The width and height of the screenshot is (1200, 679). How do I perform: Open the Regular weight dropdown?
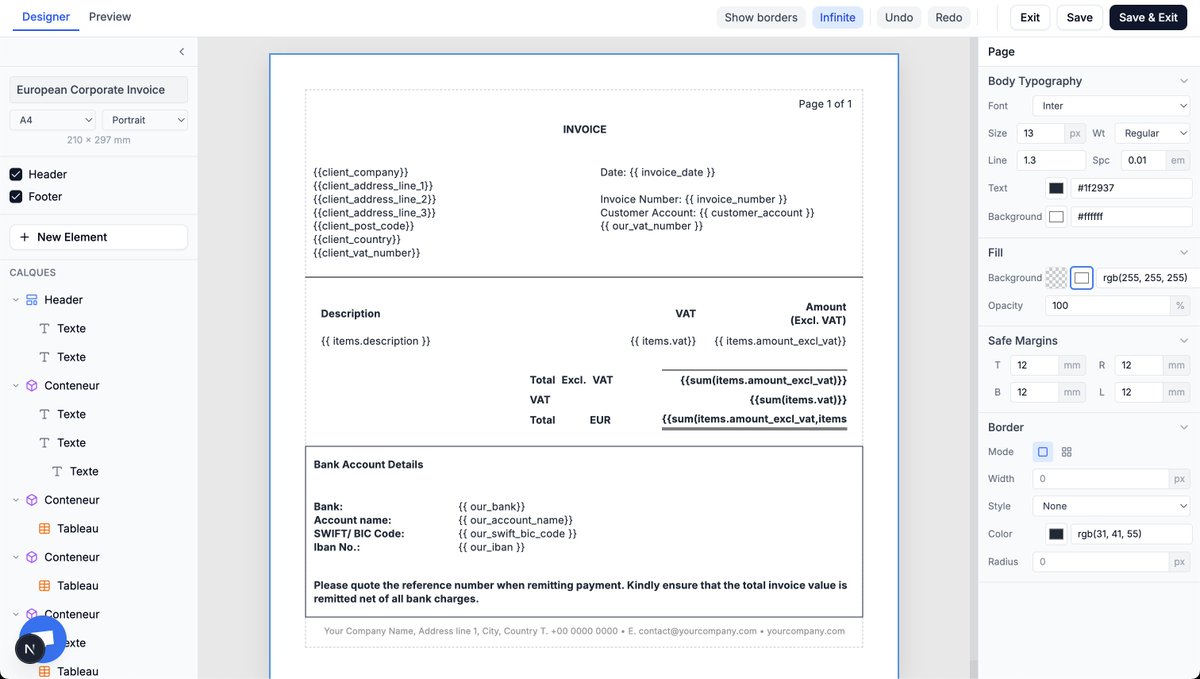coord(1154,133)
